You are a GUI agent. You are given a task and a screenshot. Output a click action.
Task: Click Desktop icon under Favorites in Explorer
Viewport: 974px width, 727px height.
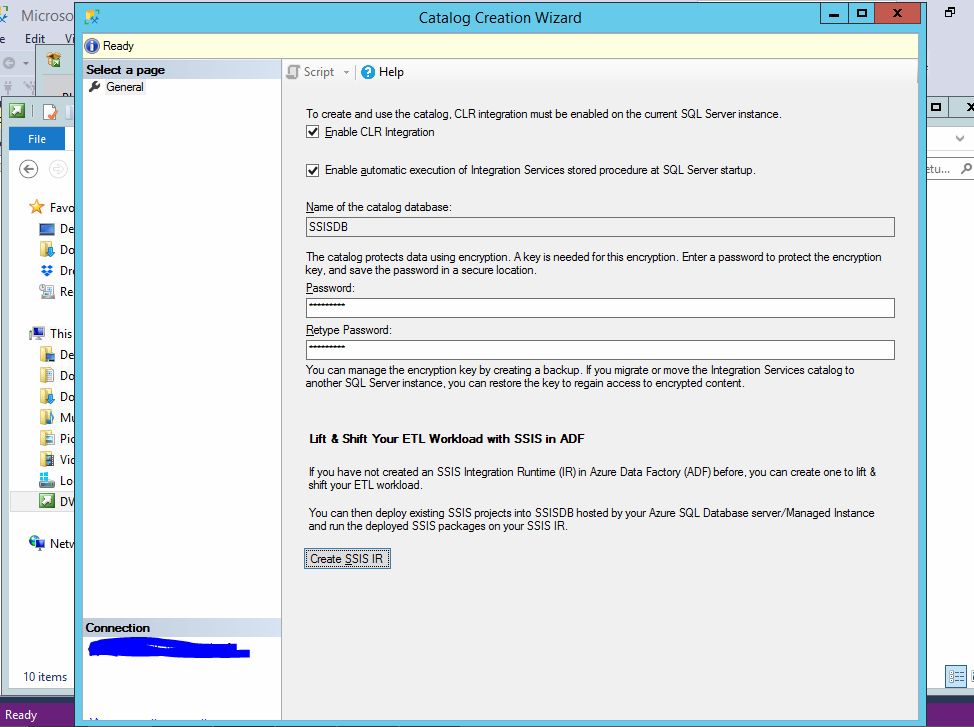[47, 229]
